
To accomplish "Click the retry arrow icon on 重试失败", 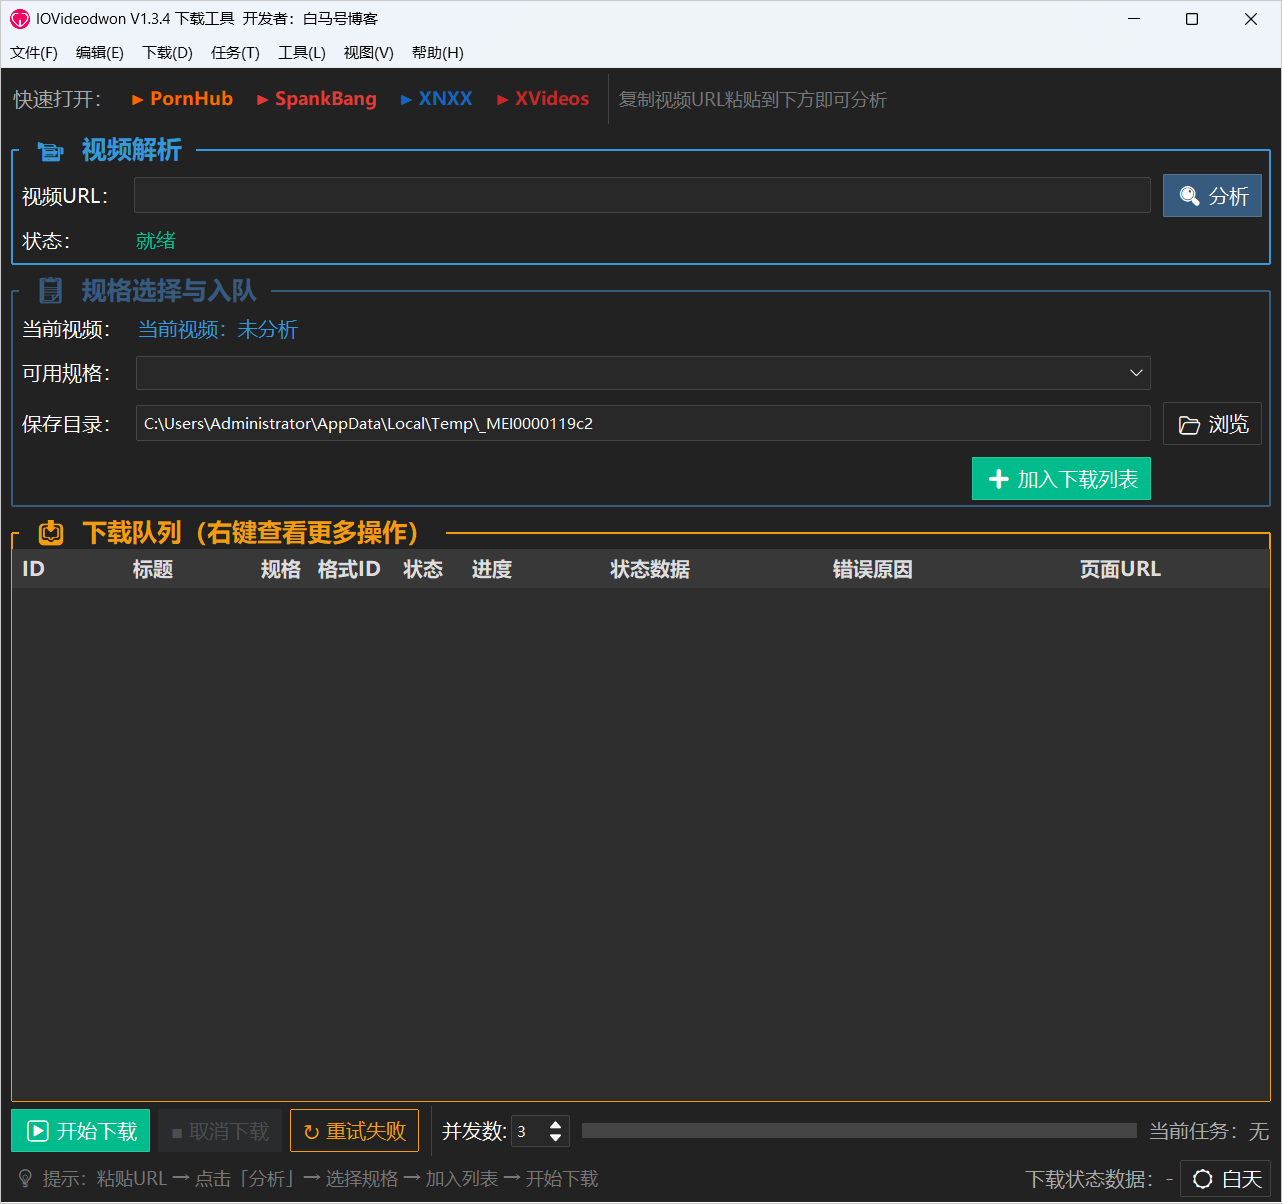I will click(x=311, y=1132).
